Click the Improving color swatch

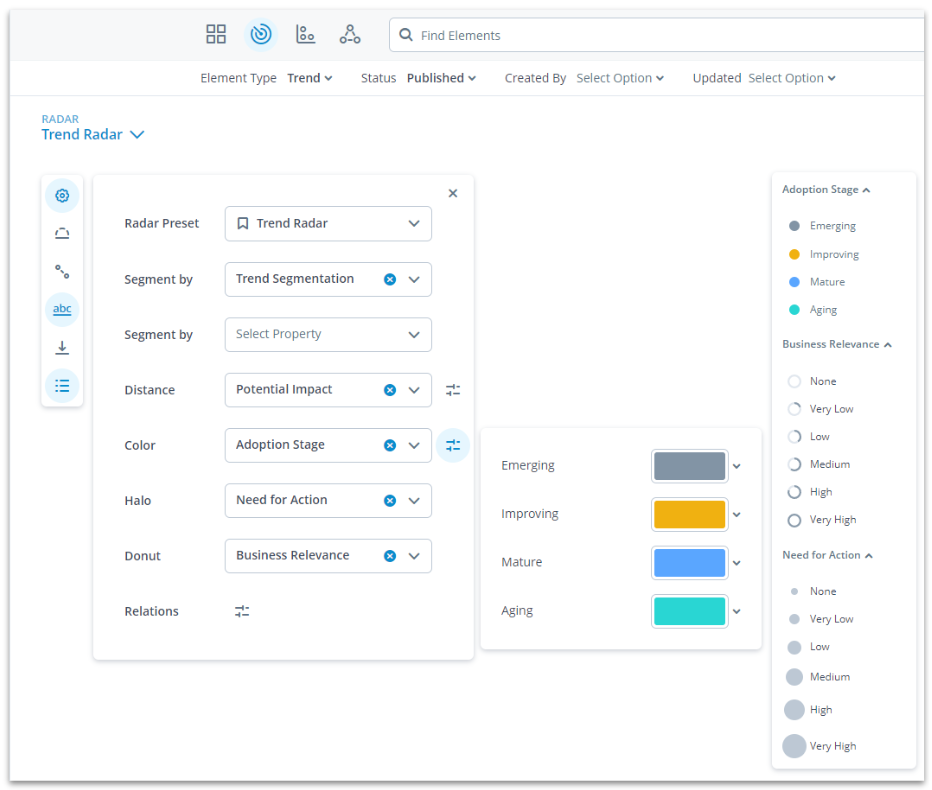(x=689, y=515)
